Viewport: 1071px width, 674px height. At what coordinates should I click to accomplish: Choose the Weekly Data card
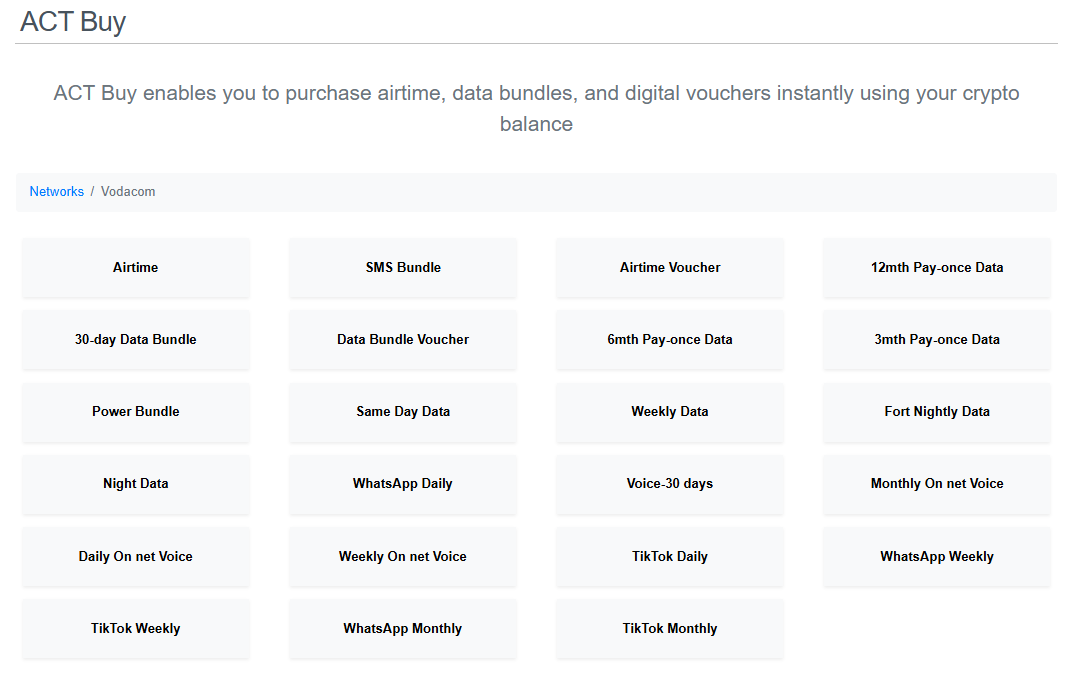(670, 412)
